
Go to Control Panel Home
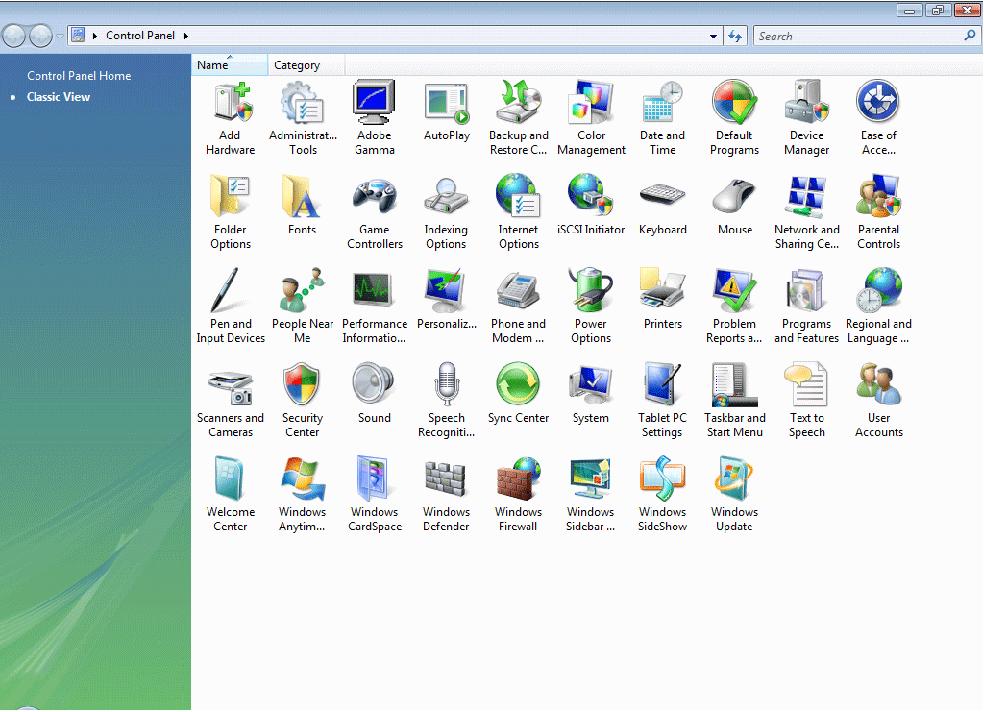pos(79,76)
